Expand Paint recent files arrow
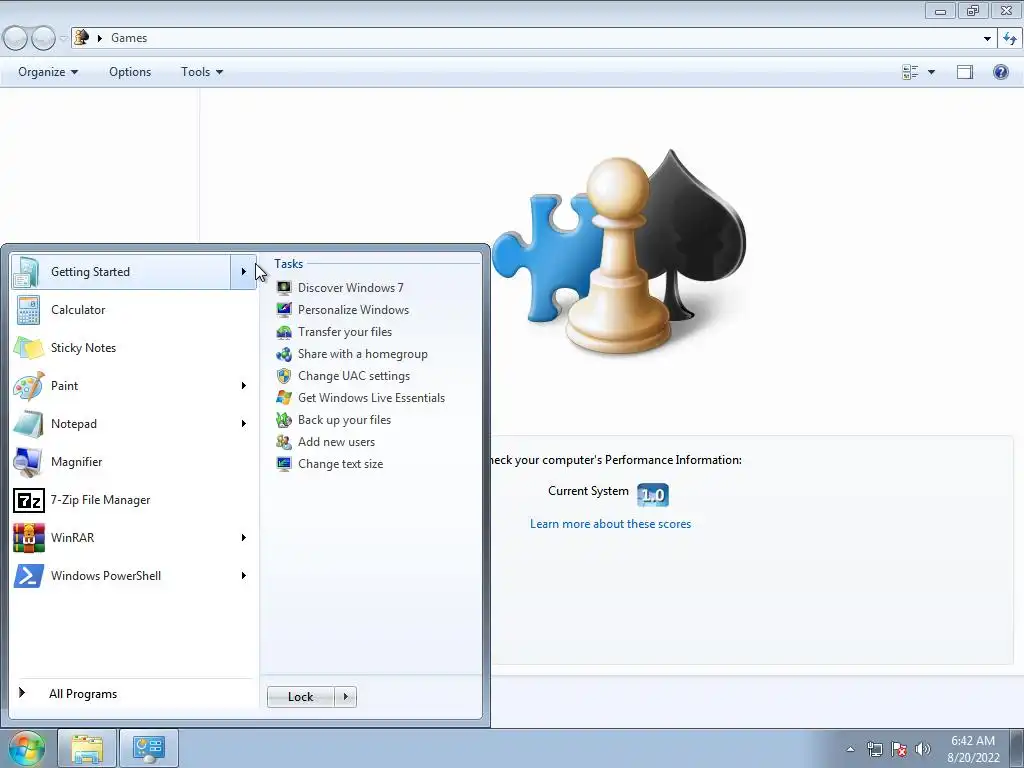The width and height of the screenshot is (1024, 768). pyautogui.click(x=244, y=386)
